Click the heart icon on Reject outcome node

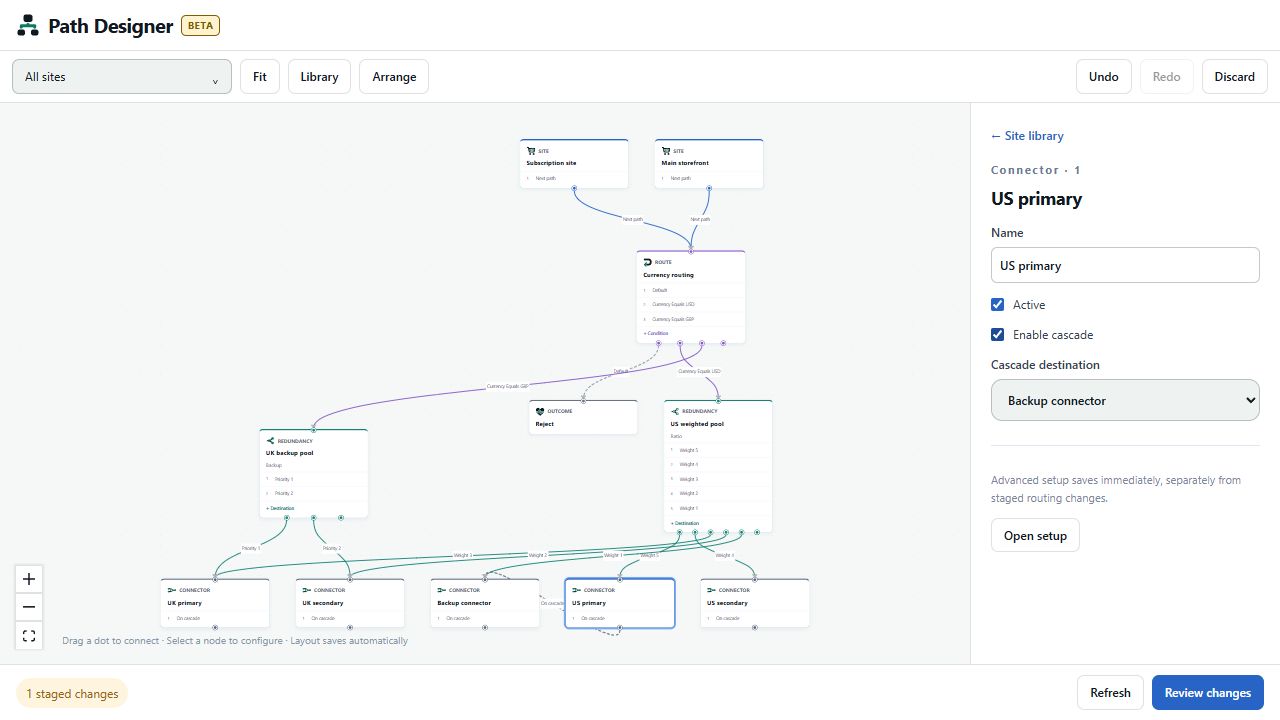pyautogui.click(x=540, y=411)
